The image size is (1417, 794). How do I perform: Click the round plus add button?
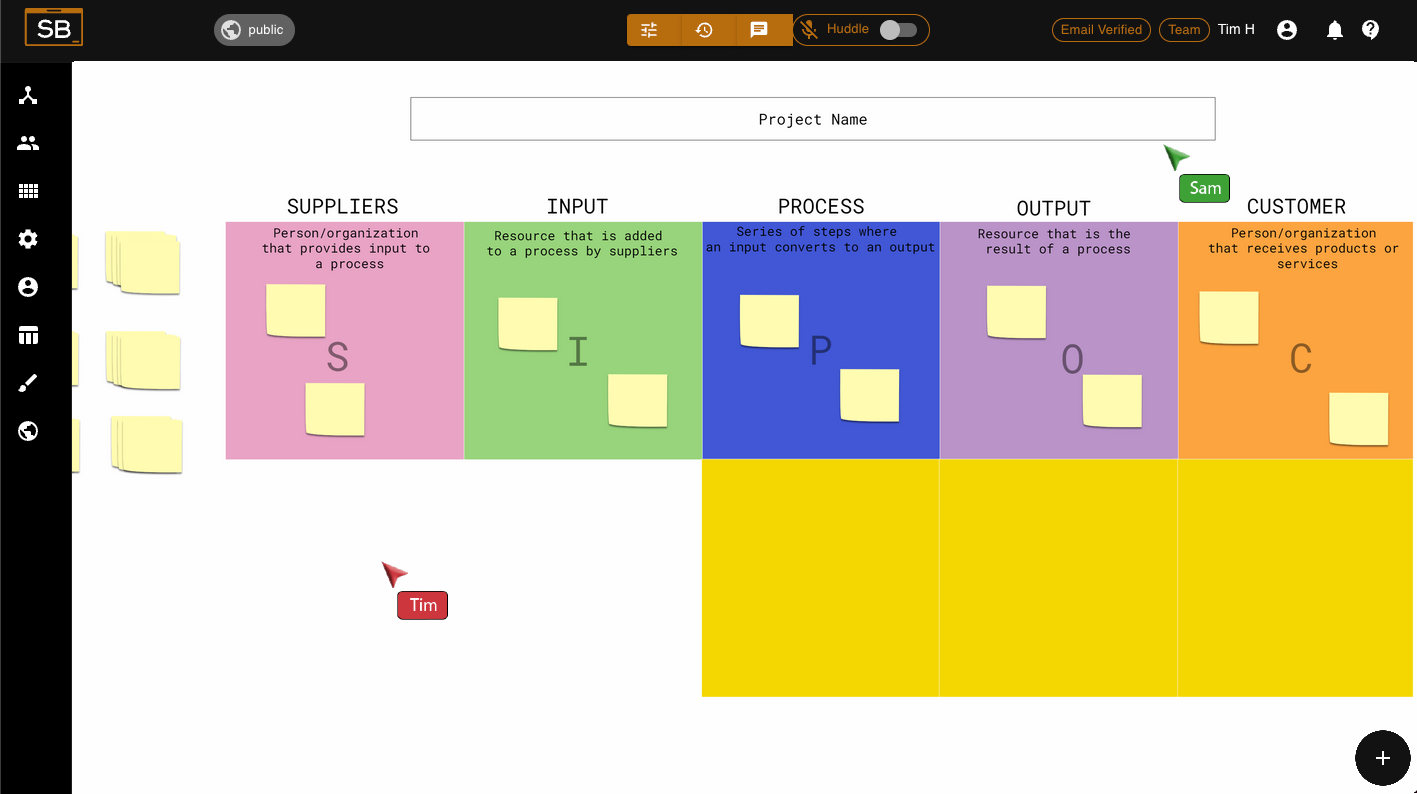(1383, 758)
